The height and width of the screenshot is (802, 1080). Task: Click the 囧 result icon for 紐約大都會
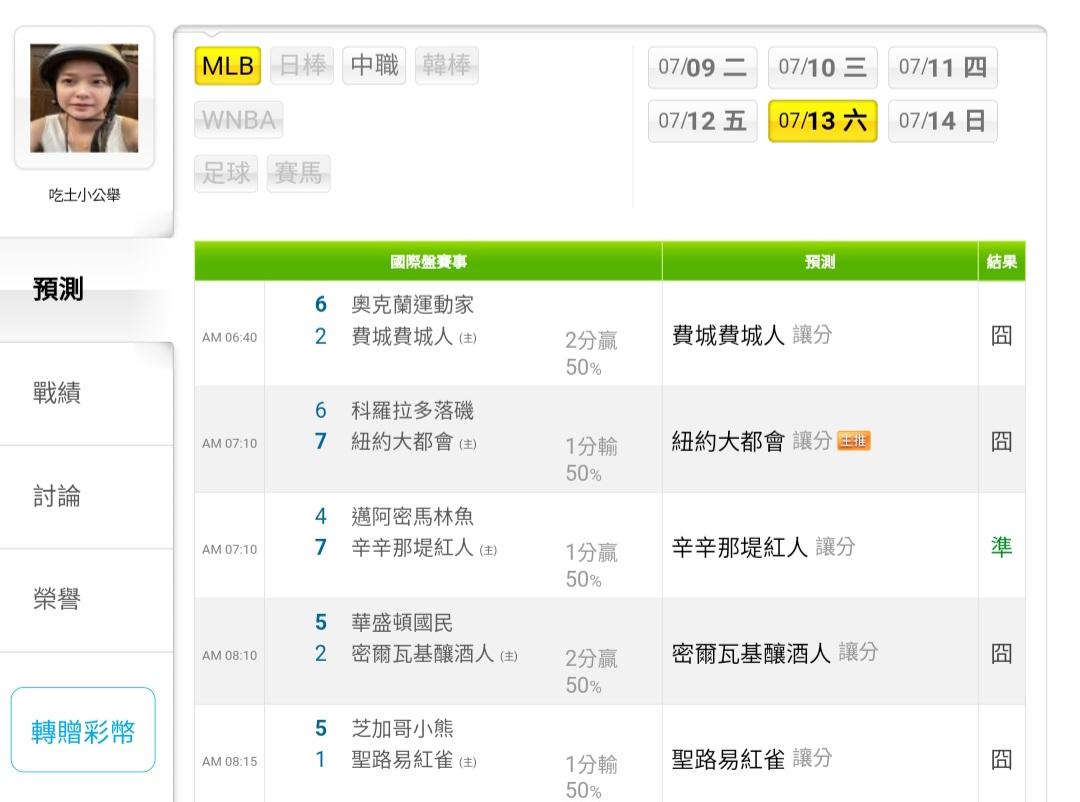click(1001, 442)
